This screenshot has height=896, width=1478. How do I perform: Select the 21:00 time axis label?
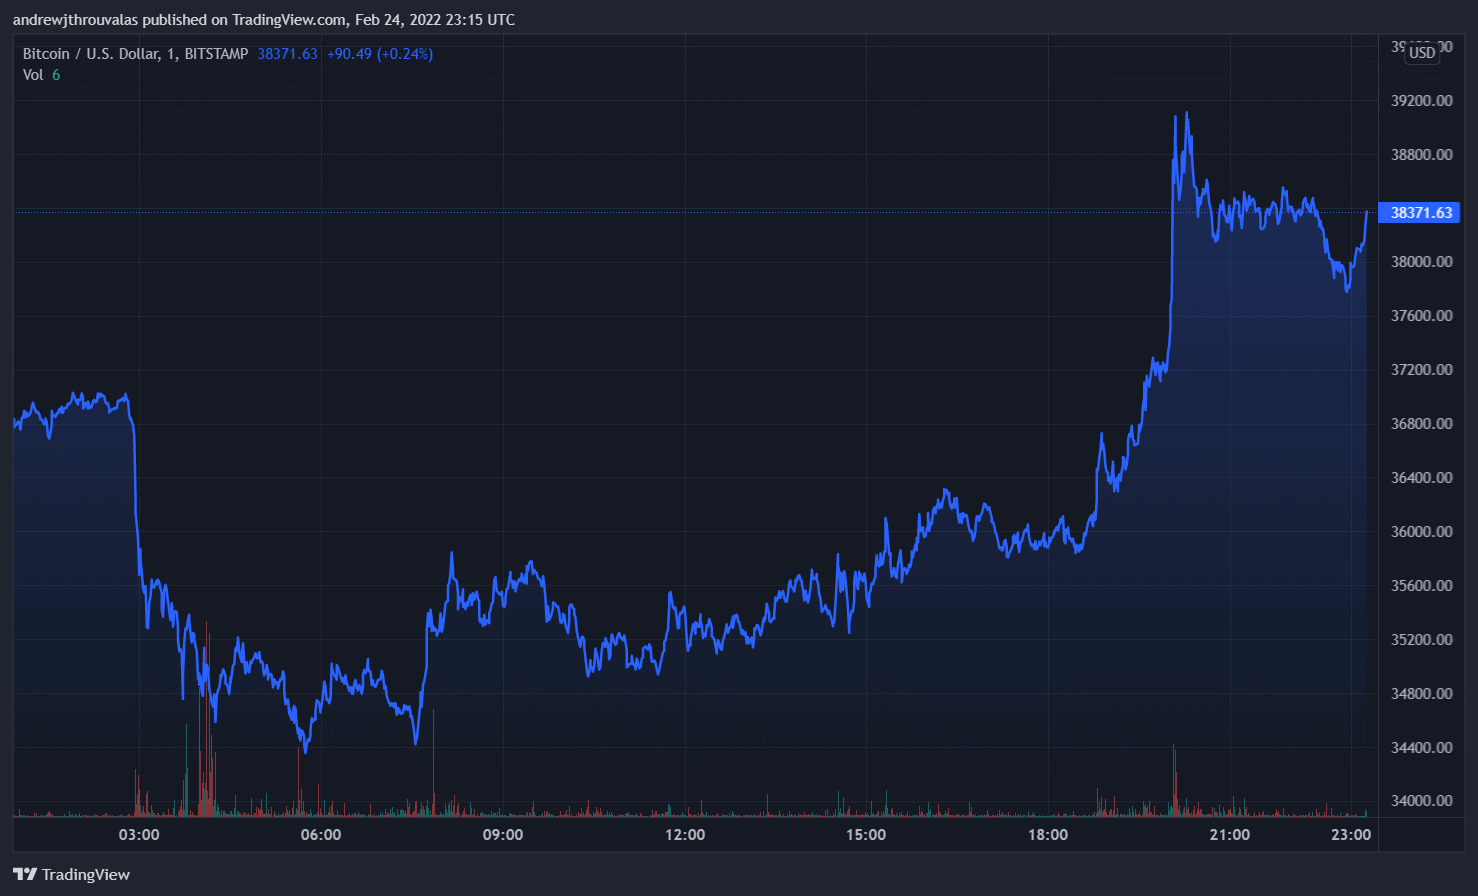point(1230,834)
